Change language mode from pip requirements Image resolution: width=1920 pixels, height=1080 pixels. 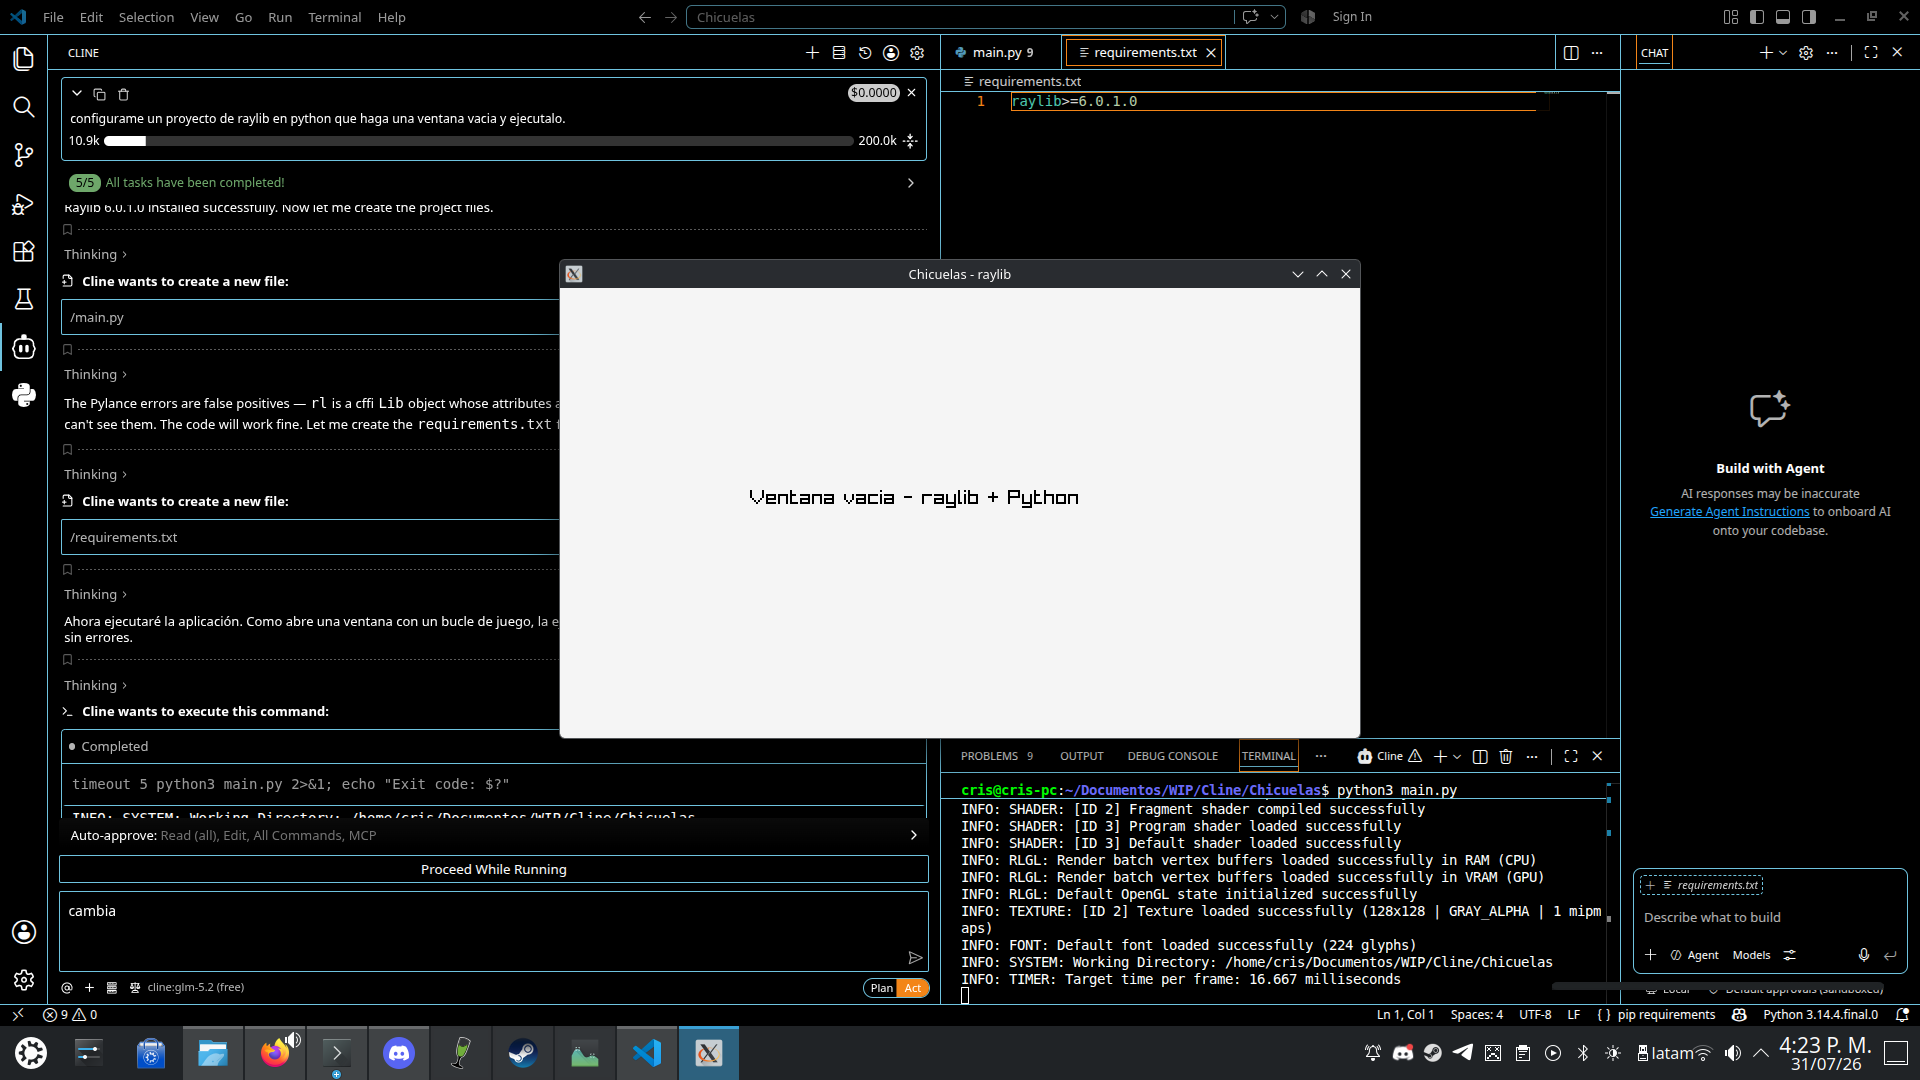(x=1666, y=1015)
